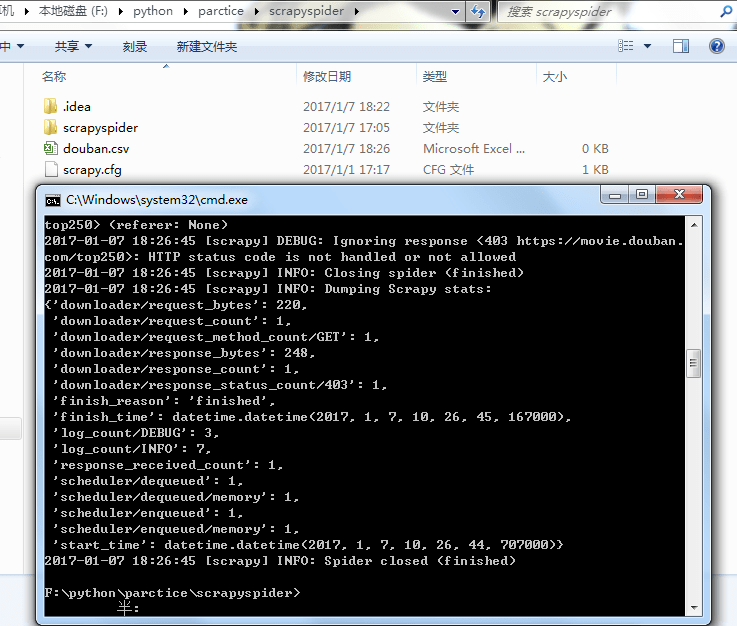Open the 共享 dropdown menu

click(x=73, y=46)
